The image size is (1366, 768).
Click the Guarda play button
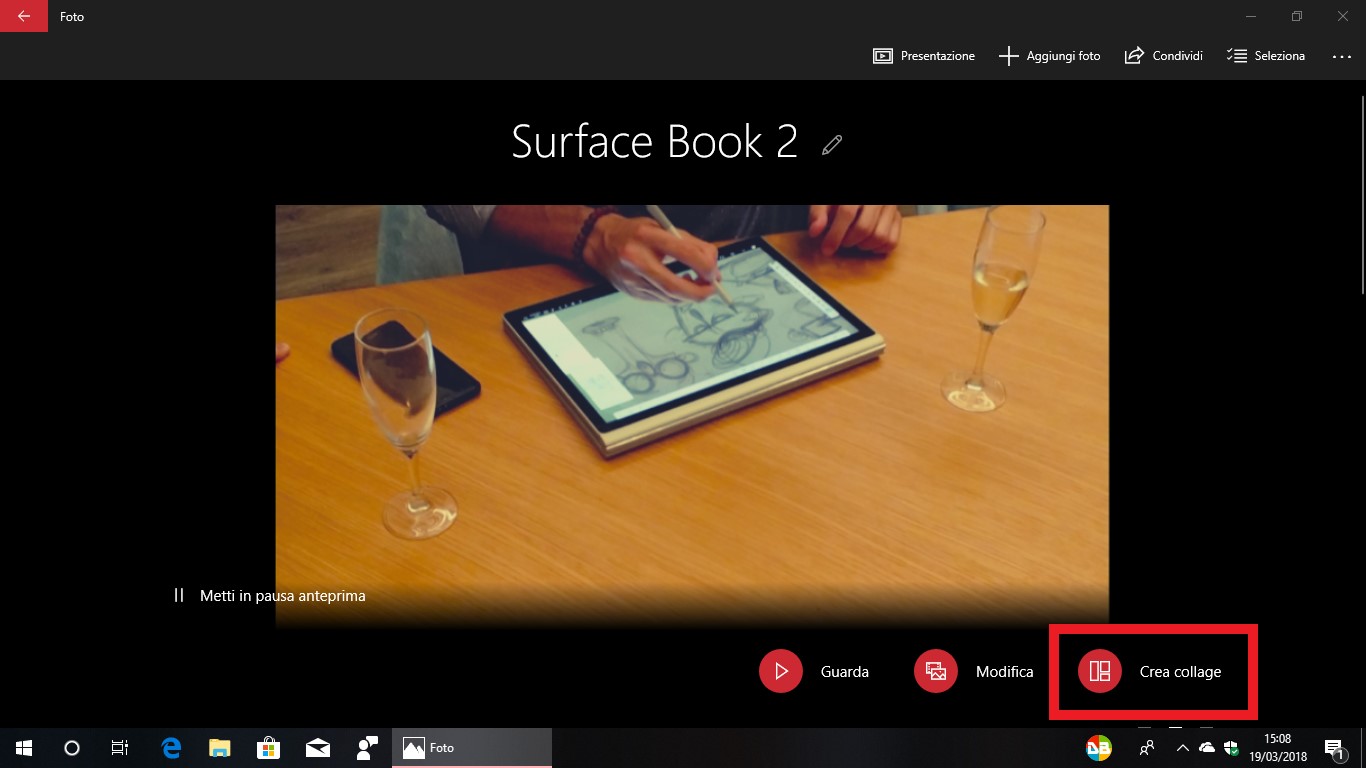tap(815, 672)
